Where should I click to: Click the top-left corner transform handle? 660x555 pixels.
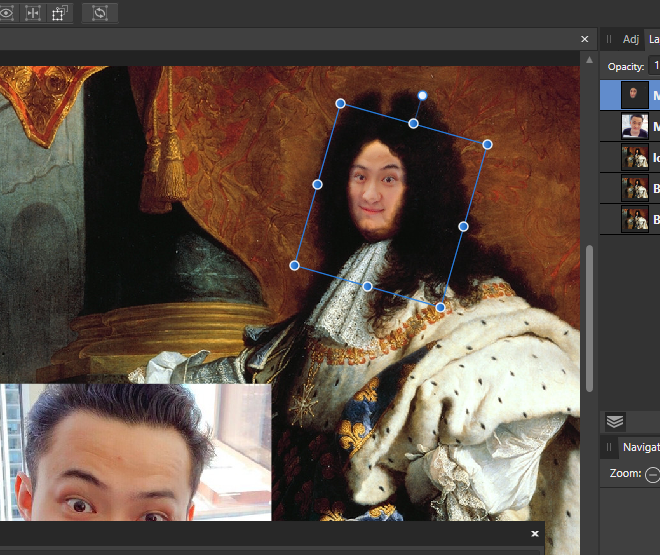(x=341, y=104)
